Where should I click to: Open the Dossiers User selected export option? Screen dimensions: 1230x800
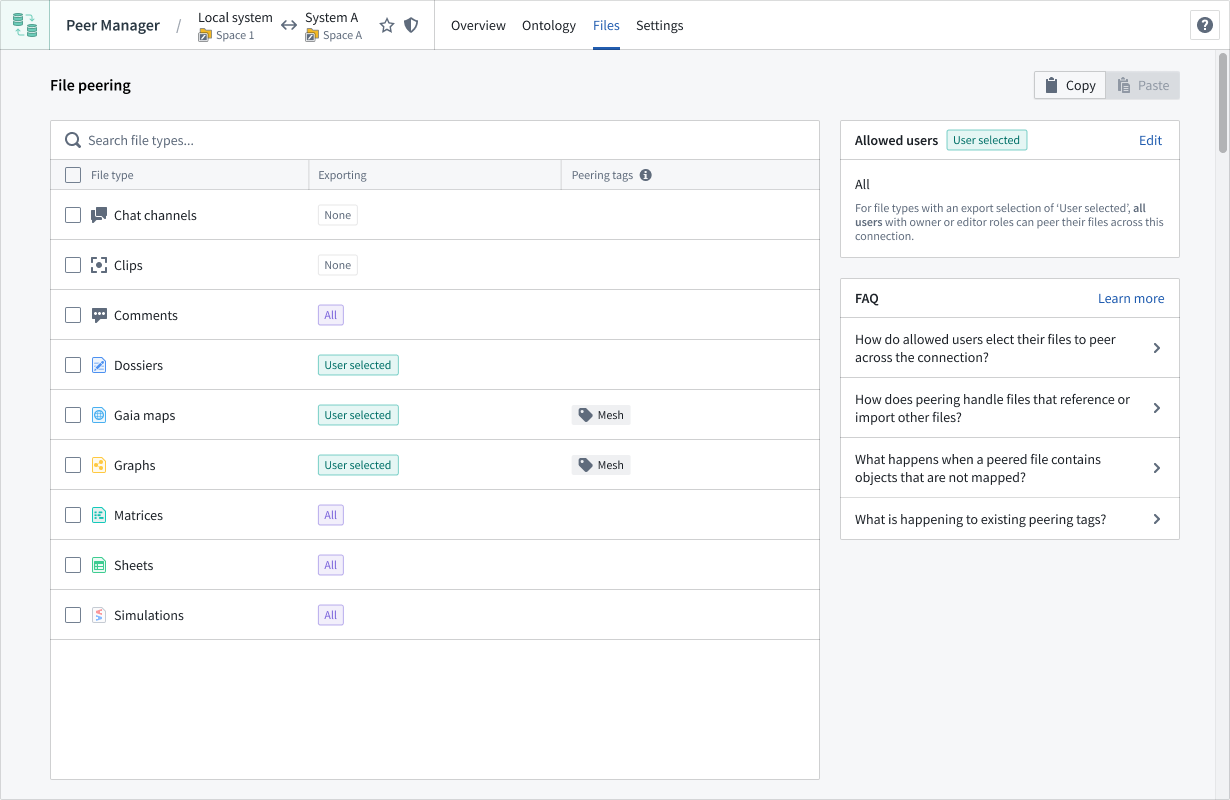pyautogui.click(x=358, y=365)
